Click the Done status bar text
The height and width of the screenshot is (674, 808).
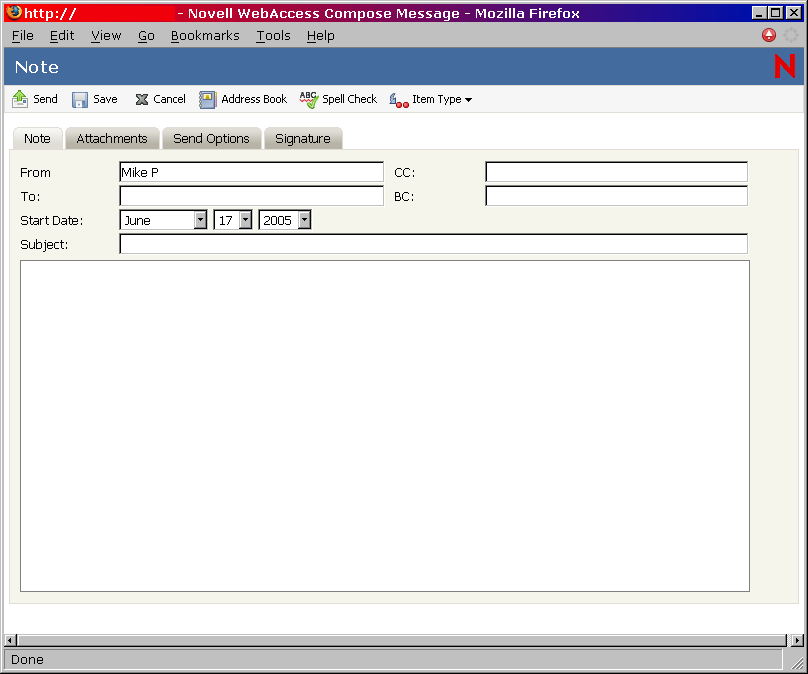pyautogui.click(x=27, y=660)
